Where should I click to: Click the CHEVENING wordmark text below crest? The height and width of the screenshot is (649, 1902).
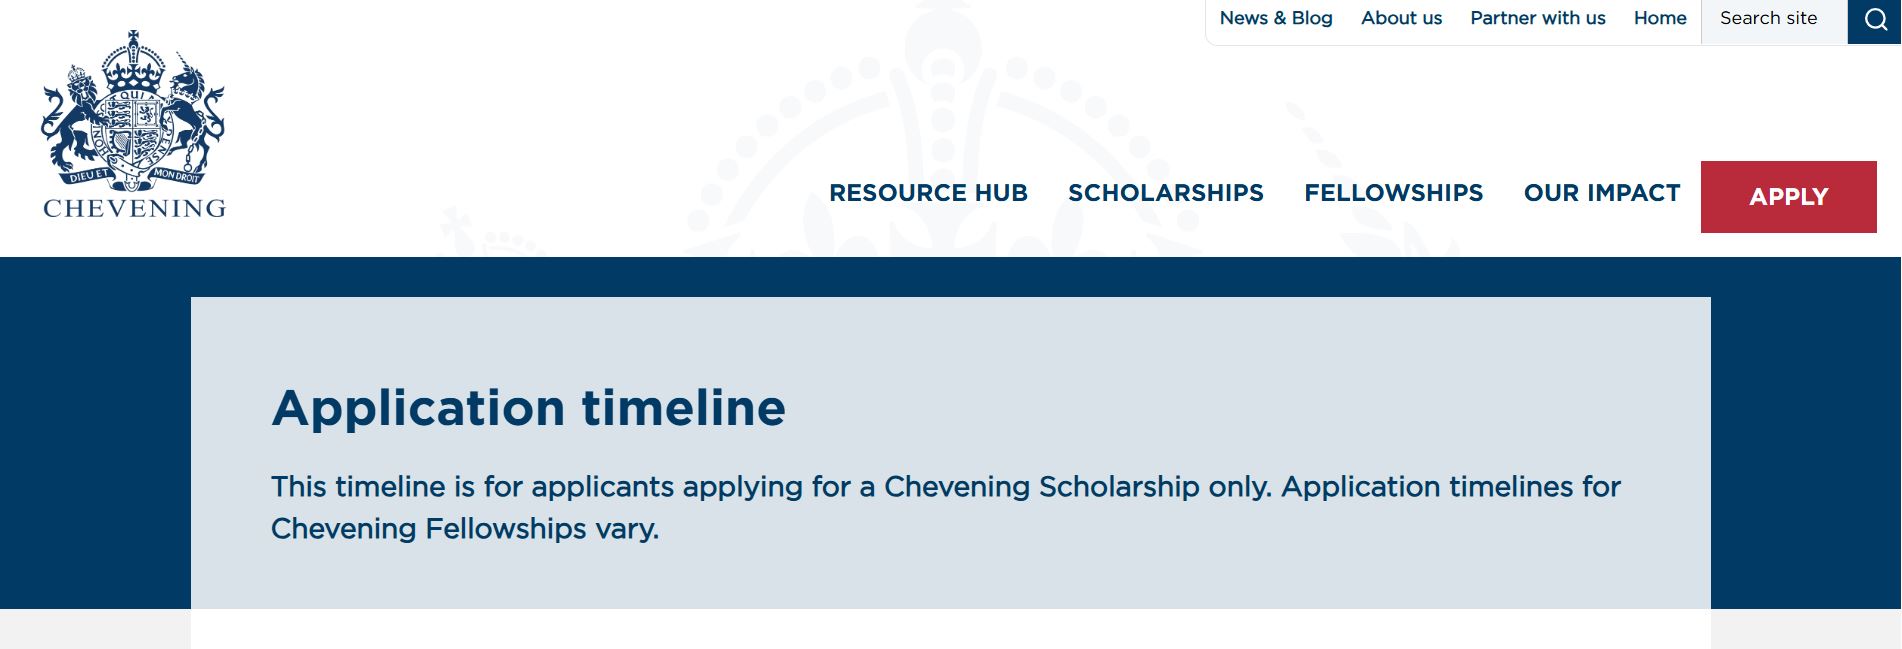(134, 208)
